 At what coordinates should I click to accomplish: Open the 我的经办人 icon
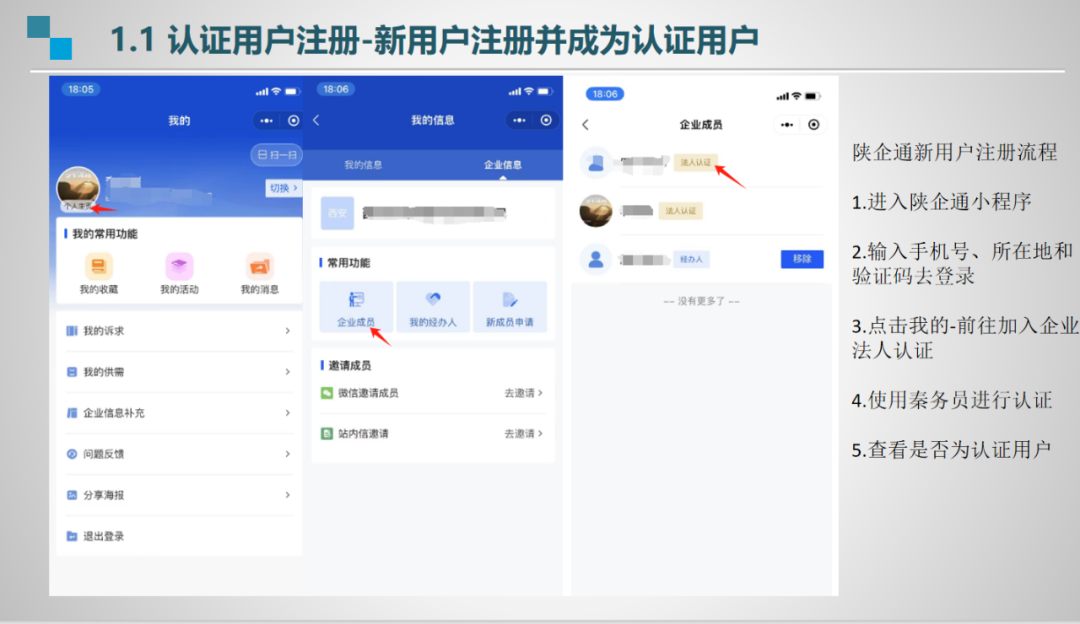pyautogui.click(x=433, y=300)
